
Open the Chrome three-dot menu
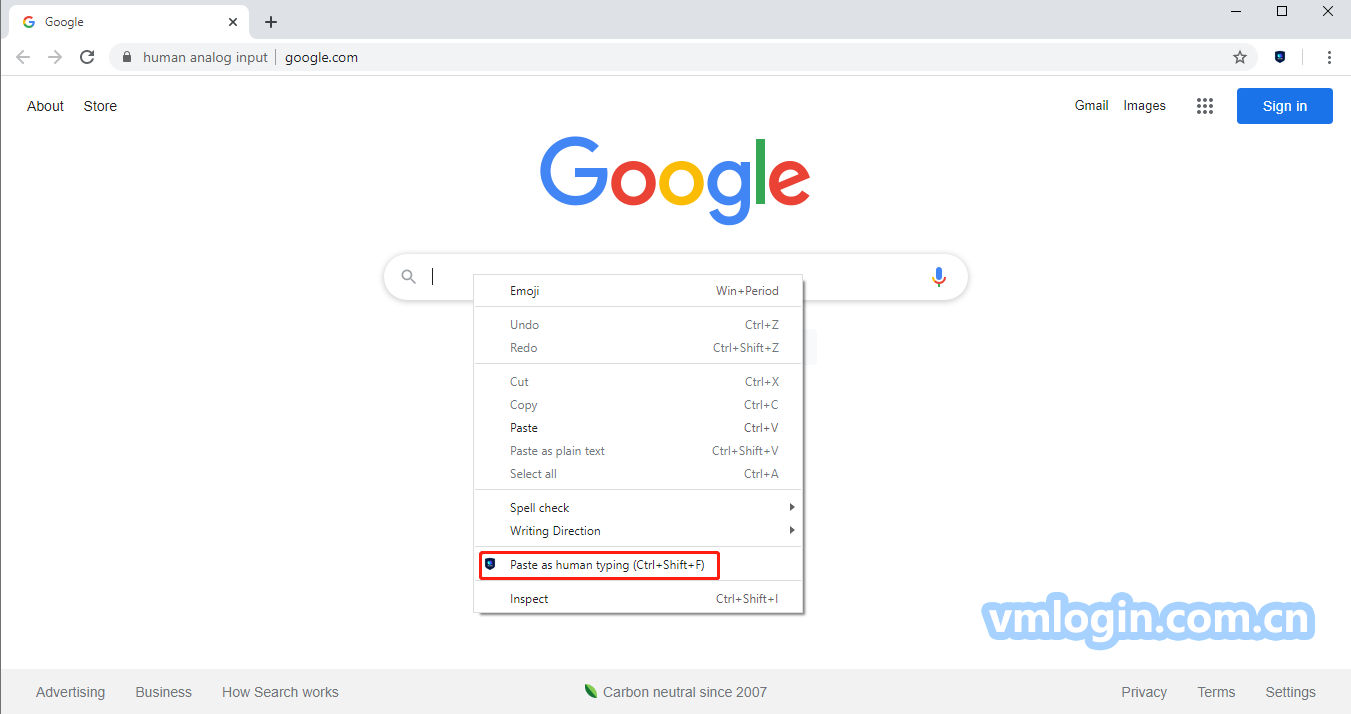(x=1329, y=57)
